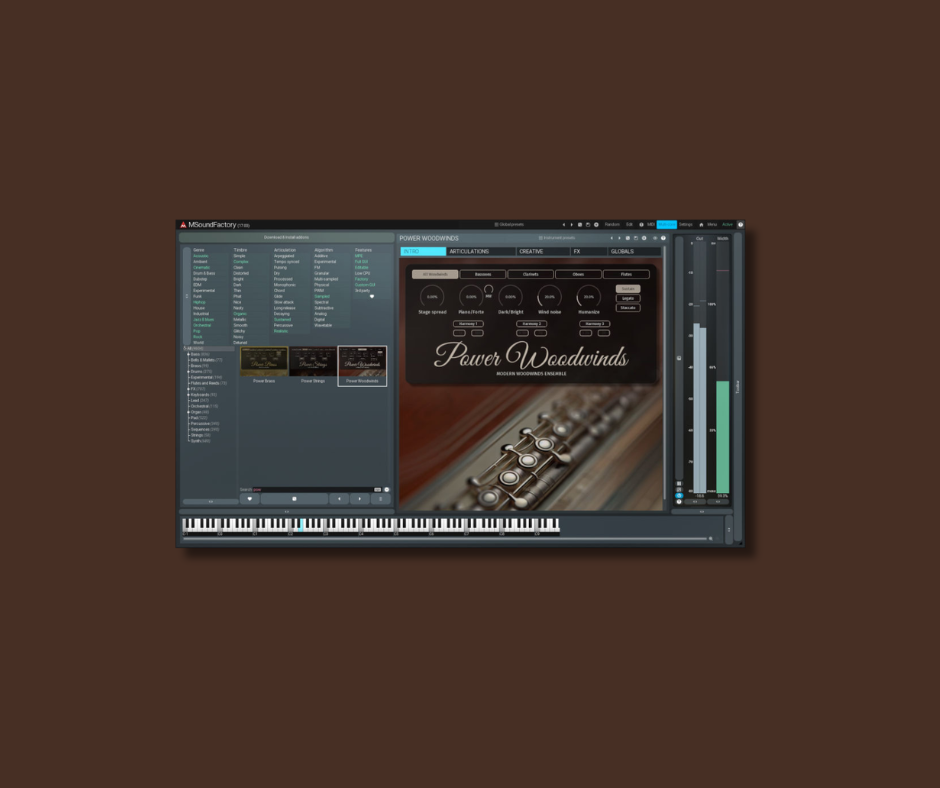
Task: Click the keyboard icon in search field
Action: pyautogui.click(x=378, y=489)
